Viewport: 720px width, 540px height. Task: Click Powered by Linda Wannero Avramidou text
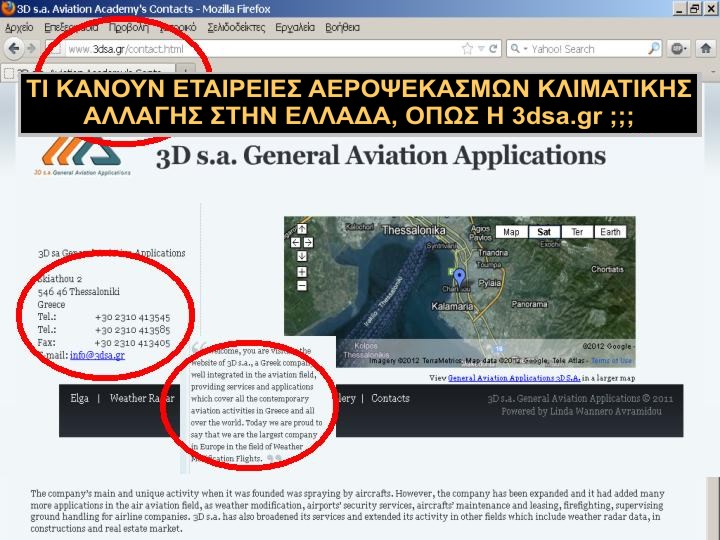point(581,411)
